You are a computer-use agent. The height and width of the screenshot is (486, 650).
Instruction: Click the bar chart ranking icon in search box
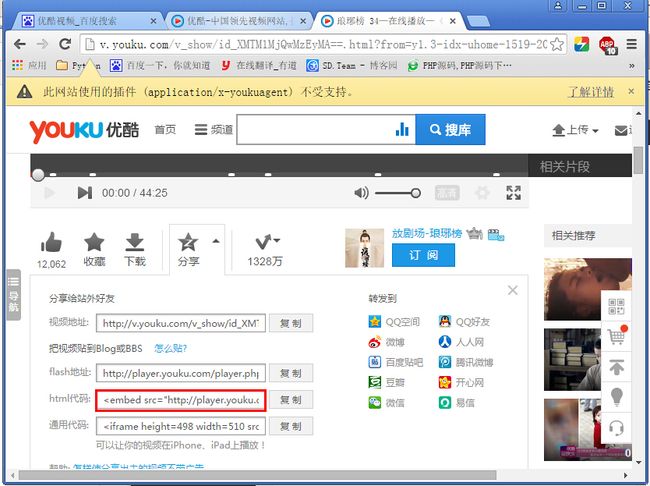pos(402,129)
